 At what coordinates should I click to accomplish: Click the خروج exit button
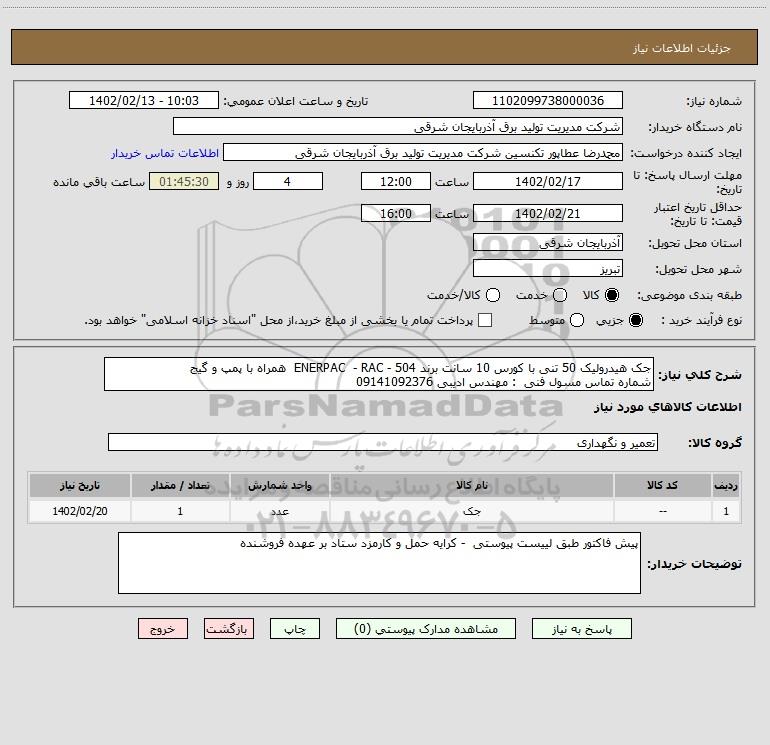[x=163, y=629]
